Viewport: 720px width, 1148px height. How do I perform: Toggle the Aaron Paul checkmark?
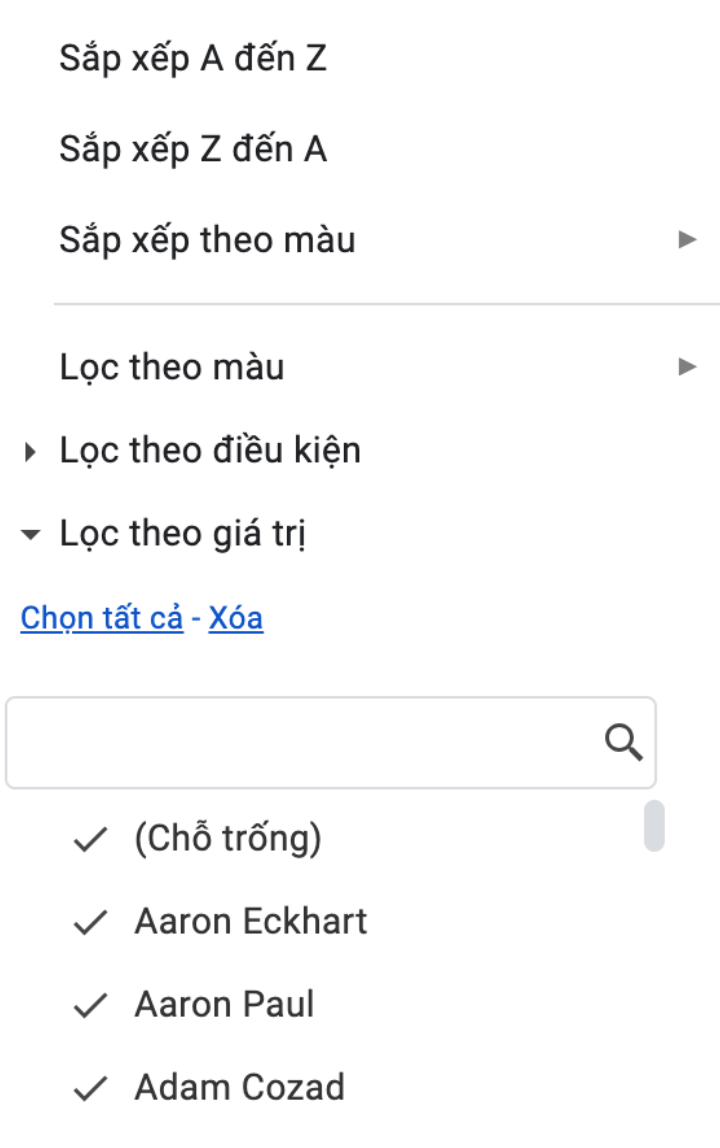[x=91, y=1006]
